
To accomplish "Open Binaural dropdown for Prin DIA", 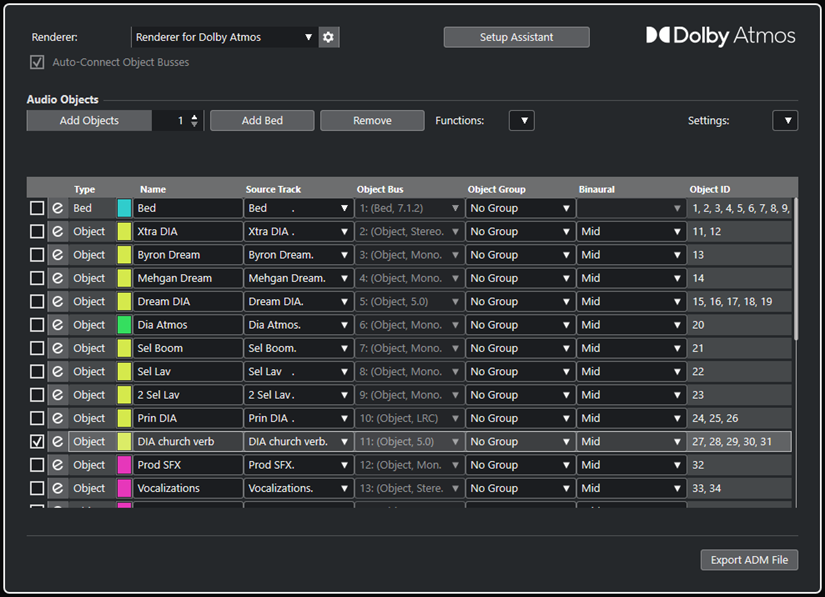I will 631,418.
